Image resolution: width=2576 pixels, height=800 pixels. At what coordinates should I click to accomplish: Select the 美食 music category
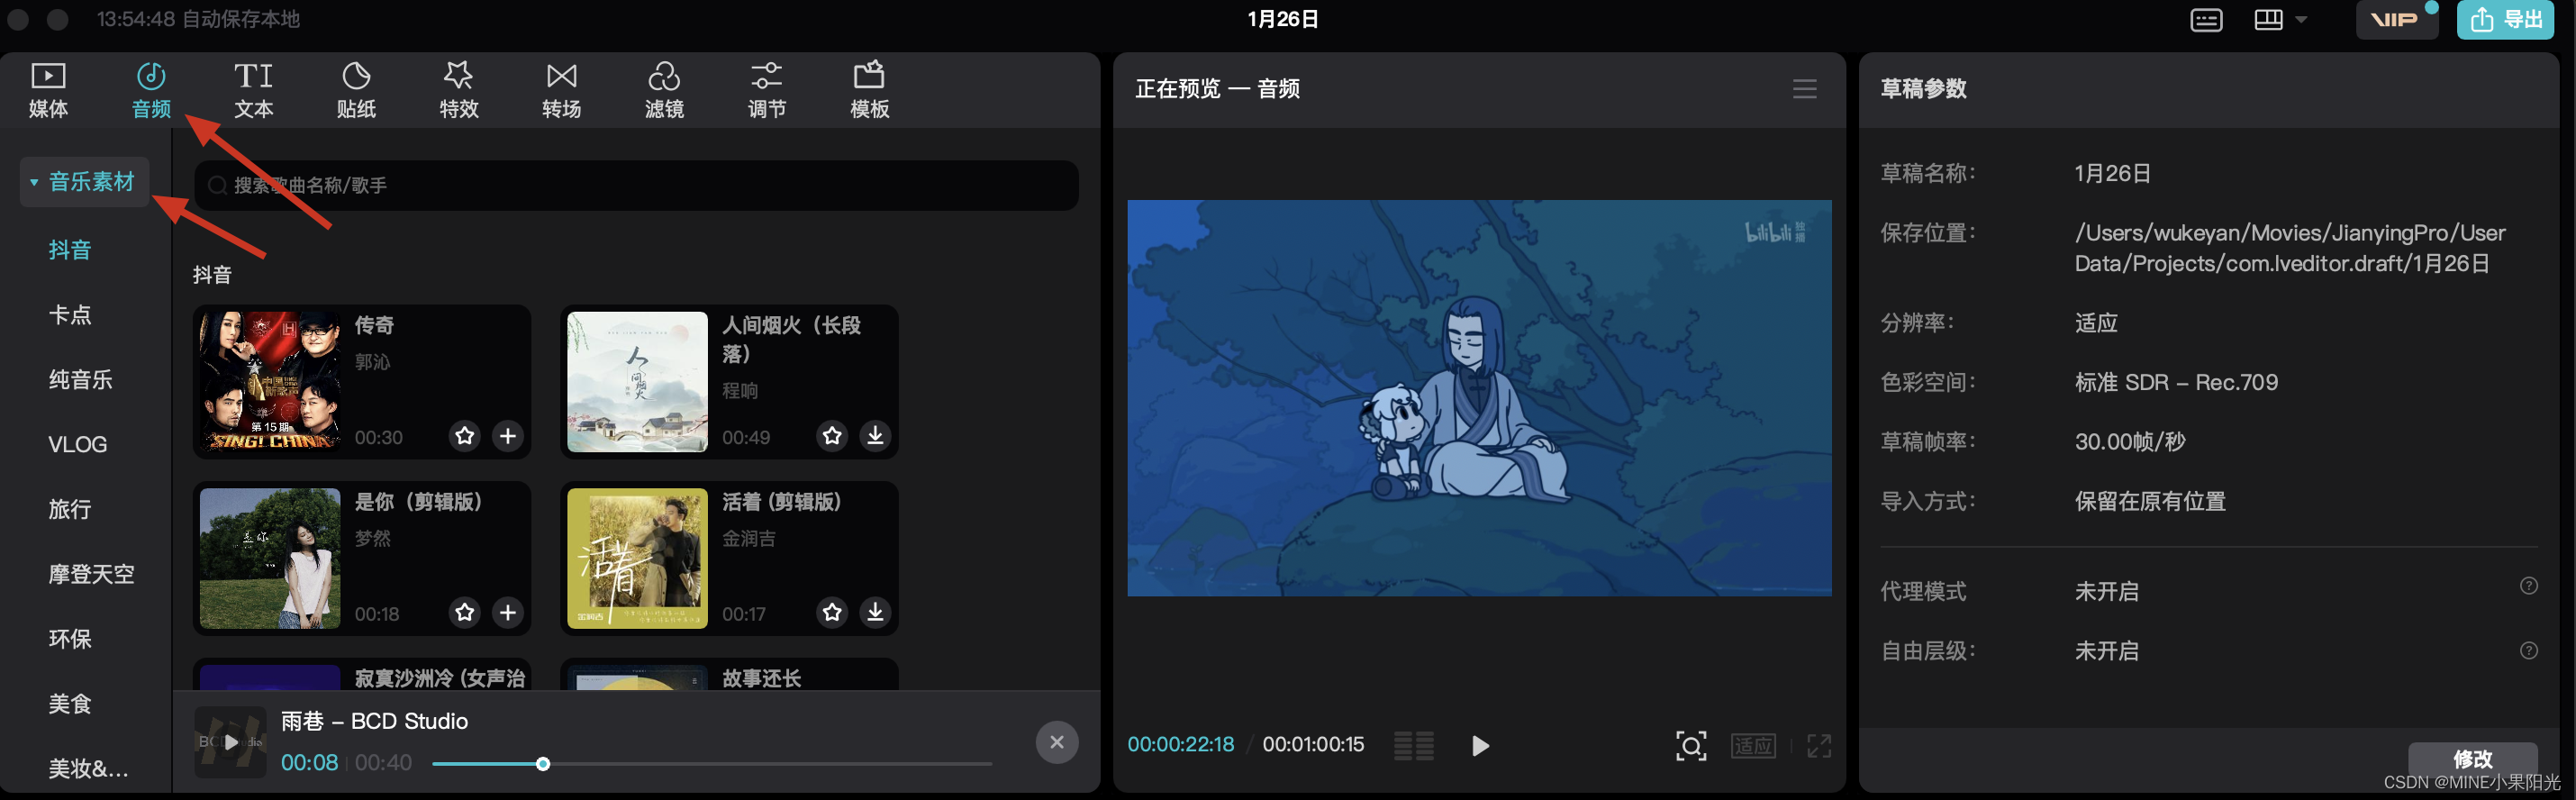pyautogui.click(x=70, y=704)
